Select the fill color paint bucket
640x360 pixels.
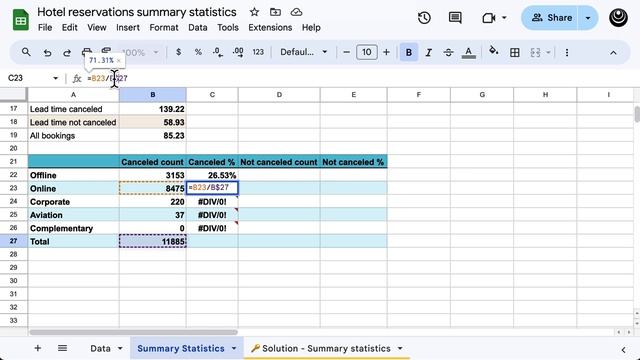(494, 51)
